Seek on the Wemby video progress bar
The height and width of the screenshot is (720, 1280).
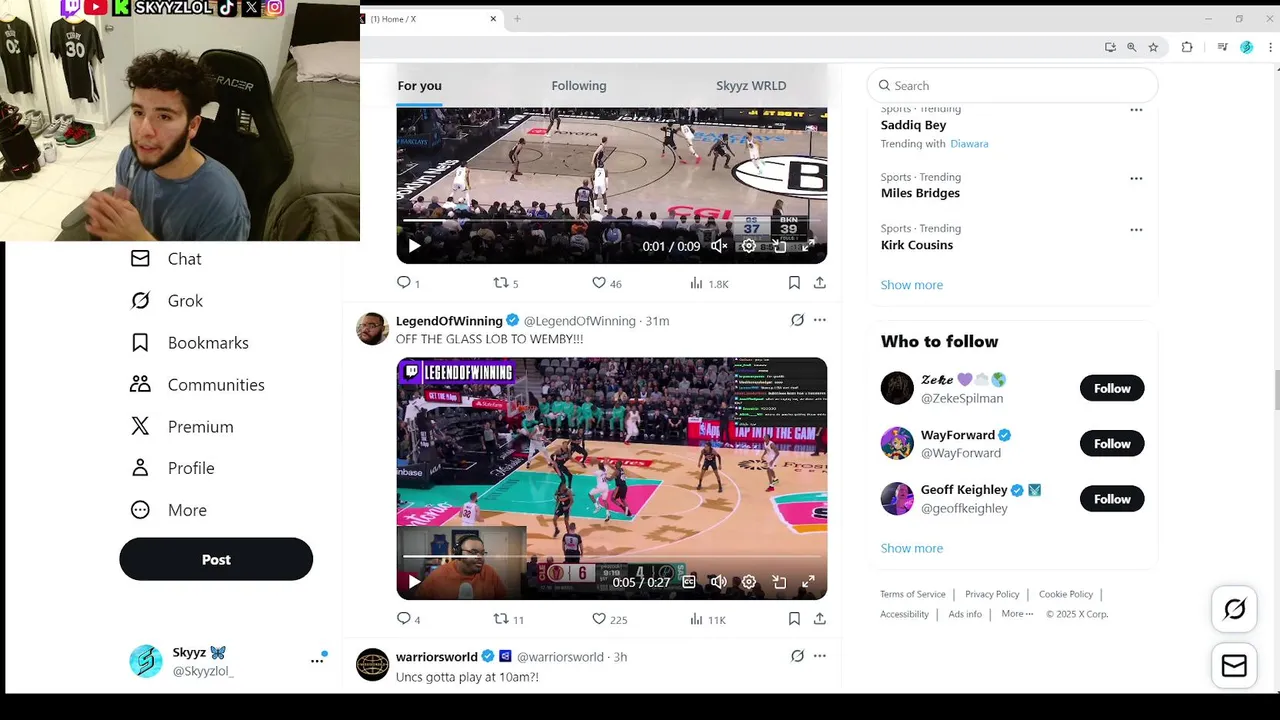click(612, 557)
